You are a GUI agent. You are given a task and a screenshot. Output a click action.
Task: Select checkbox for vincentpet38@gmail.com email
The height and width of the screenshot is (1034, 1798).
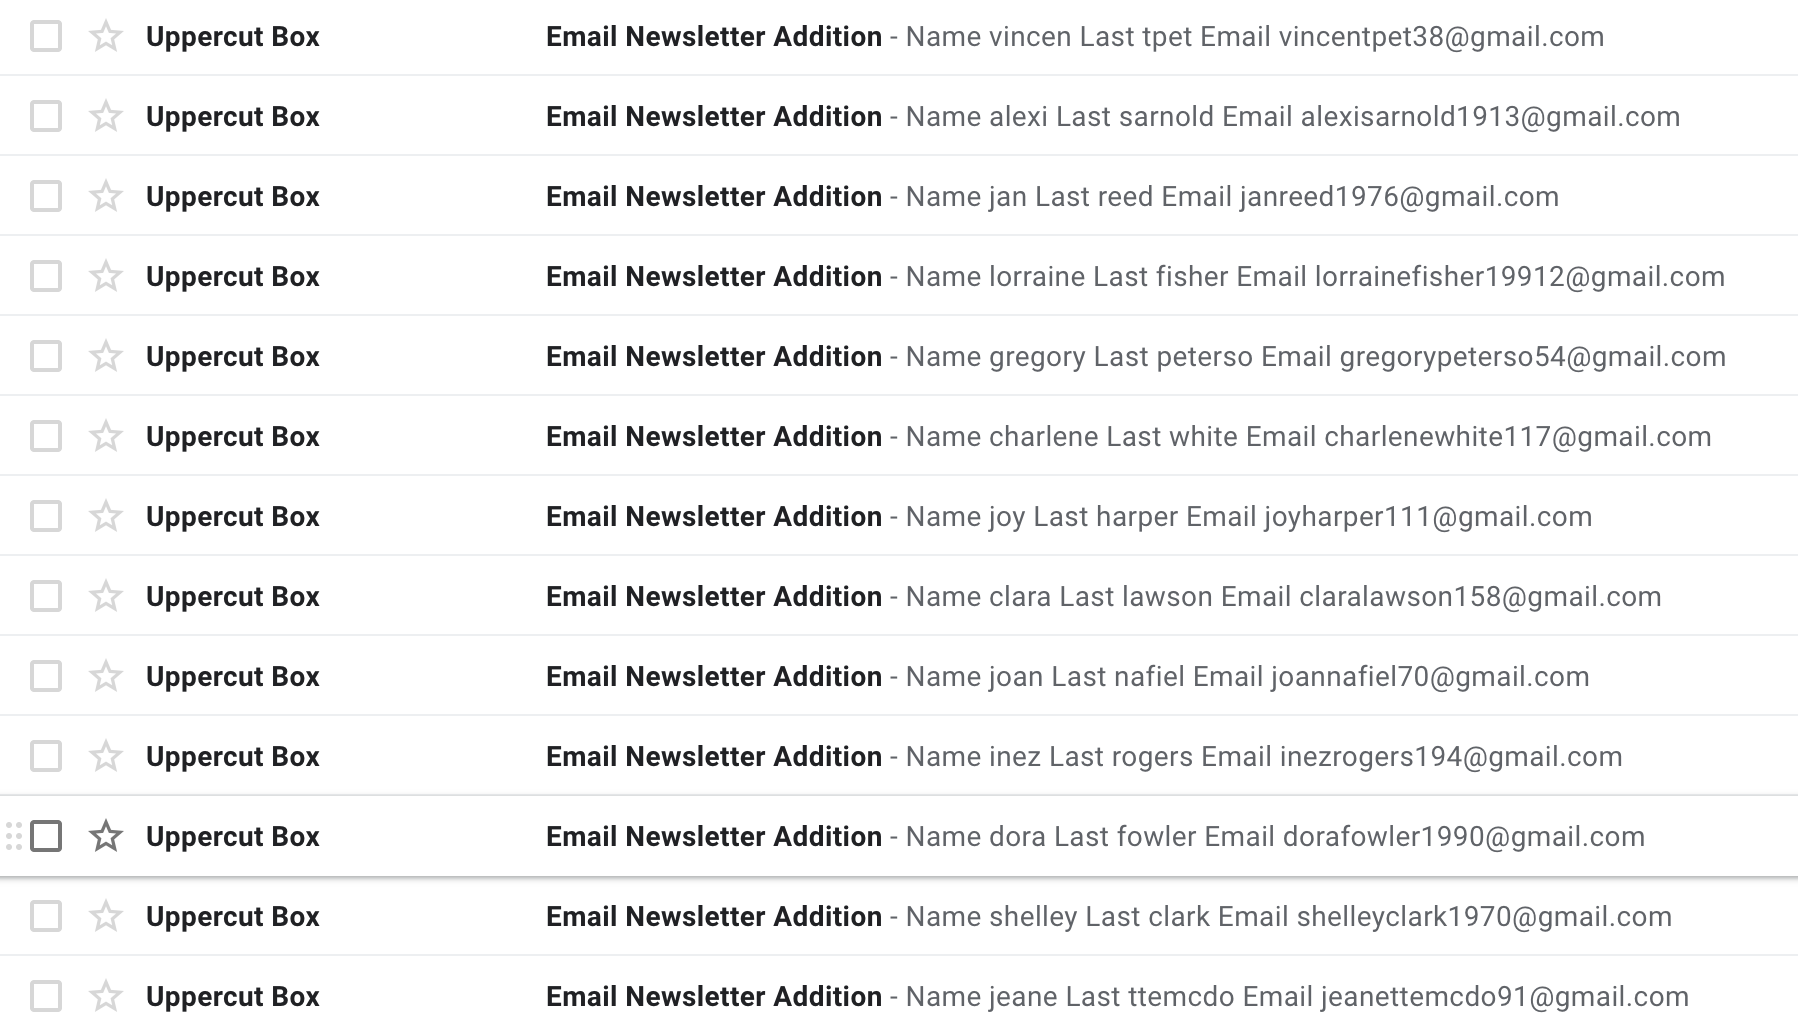click(x=46, y=37)
